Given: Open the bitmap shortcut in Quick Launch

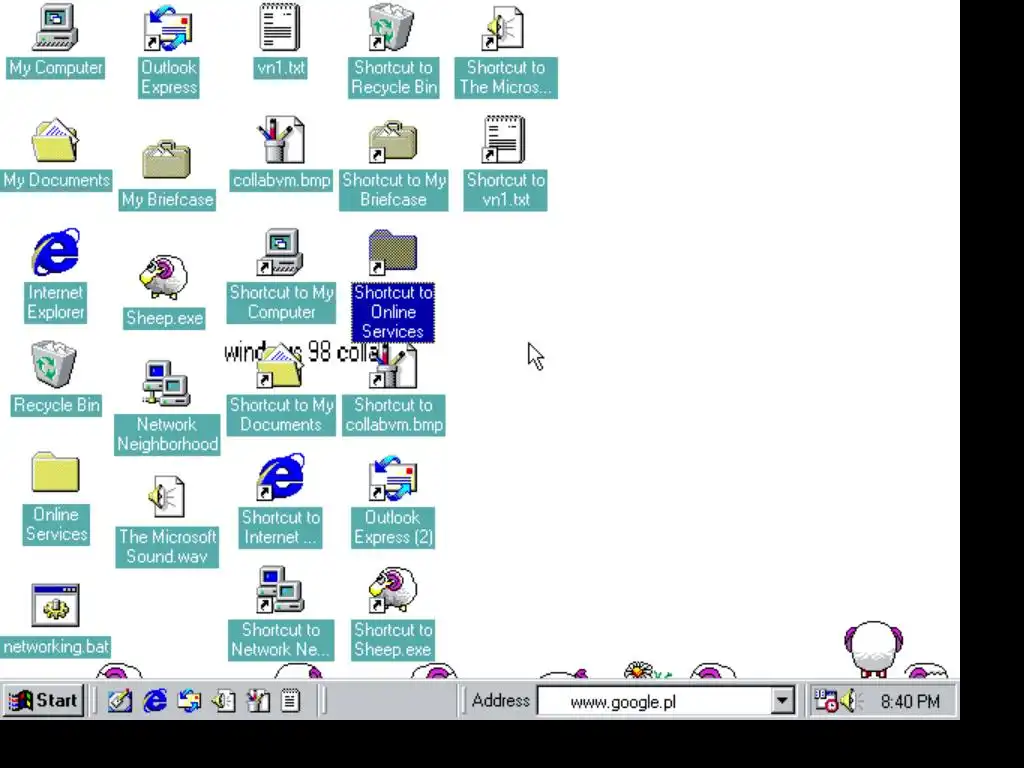Looking at the screenshot, I should click(x=258, y=701).
